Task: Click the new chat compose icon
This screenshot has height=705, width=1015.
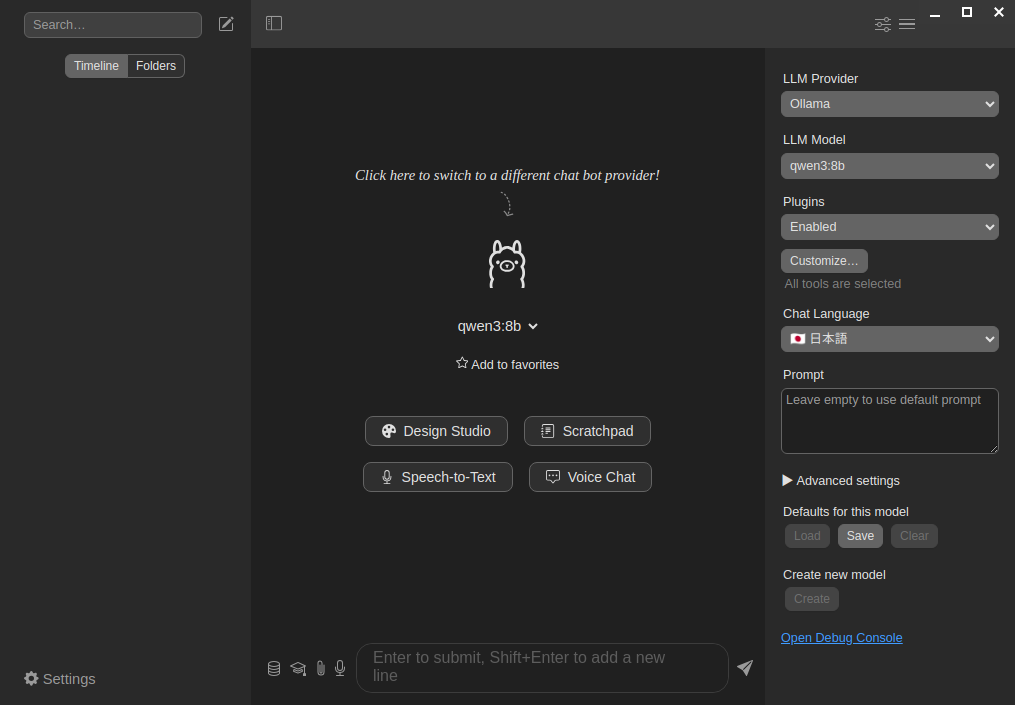Action: click(x=226, y=25)
